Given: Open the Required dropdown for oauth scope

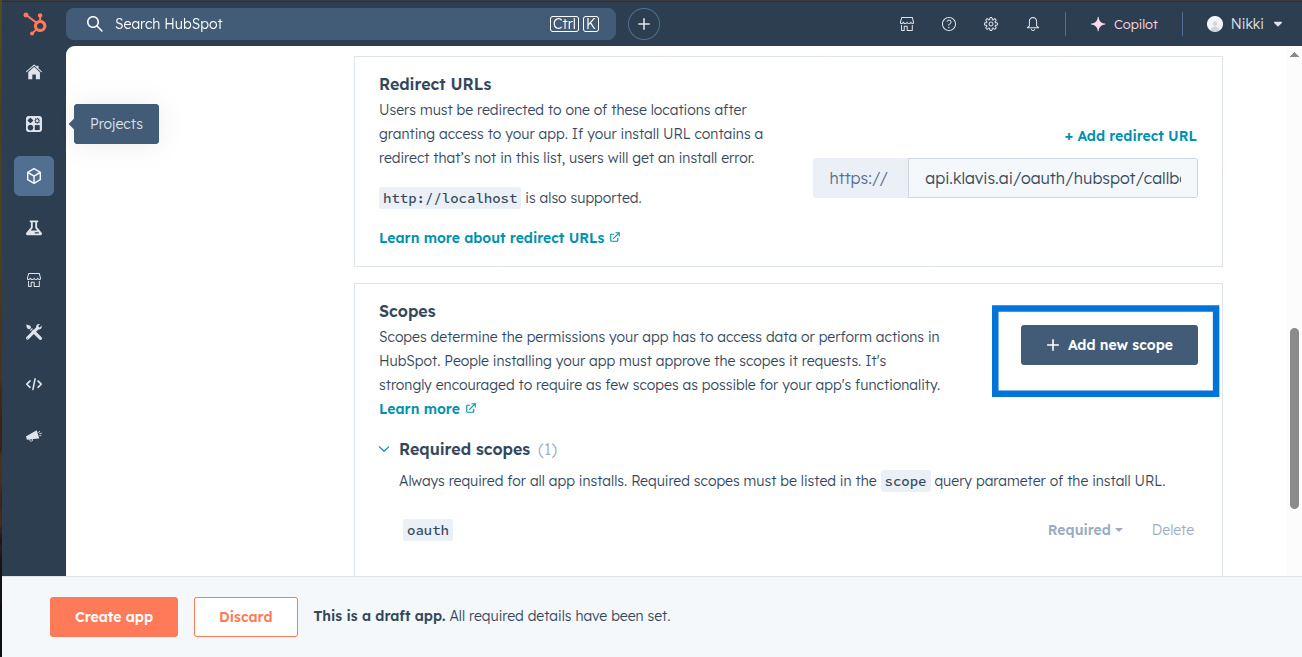Looking at the screenshot, I should [x=1085, y=530].
